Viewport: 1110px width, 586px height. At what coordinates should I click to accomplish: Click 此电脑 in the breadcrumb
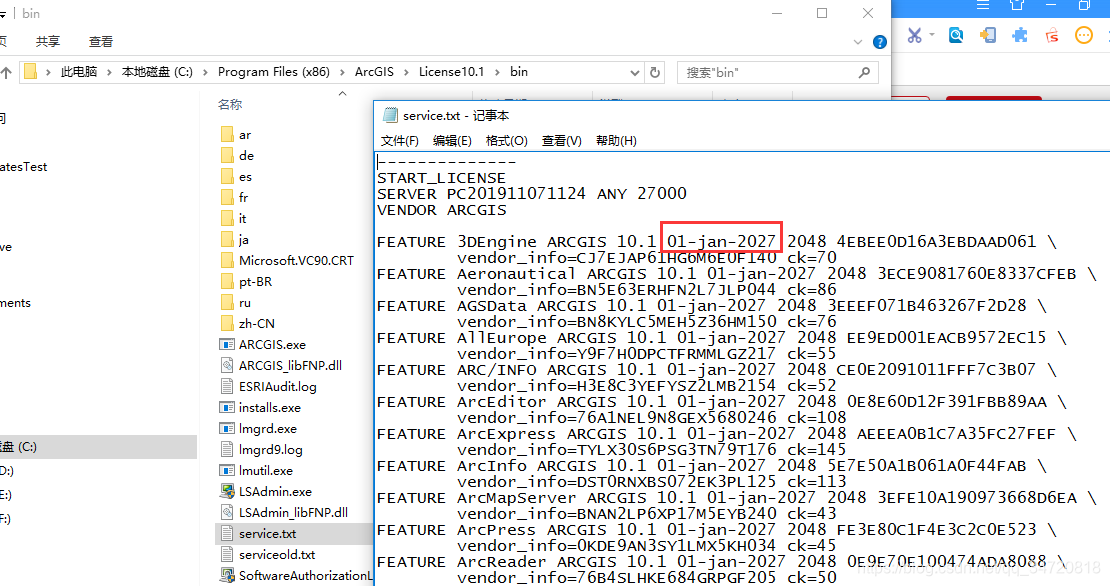(79, 72)
